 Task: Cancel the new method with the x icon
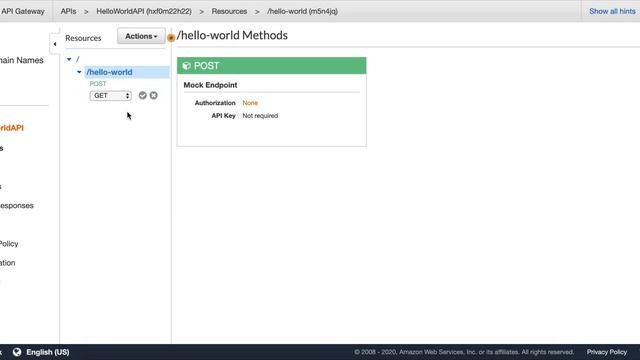pyautogui.click(x=153, y=95)
